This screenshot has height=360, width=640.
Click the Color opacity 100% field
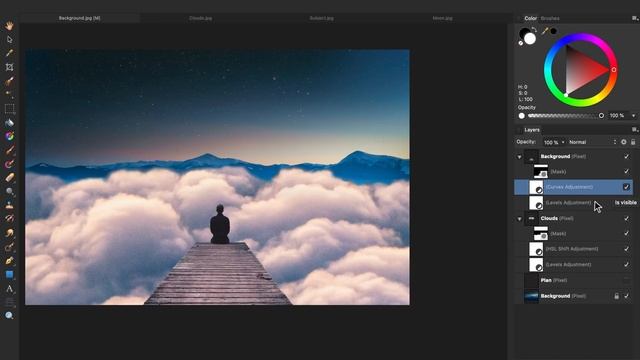(x=618, y=116)
